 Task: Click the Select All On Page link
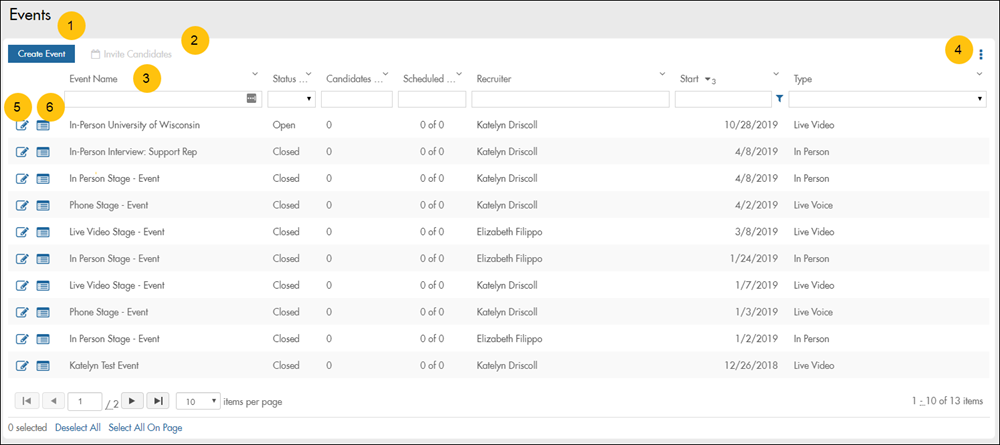point(145,428)
